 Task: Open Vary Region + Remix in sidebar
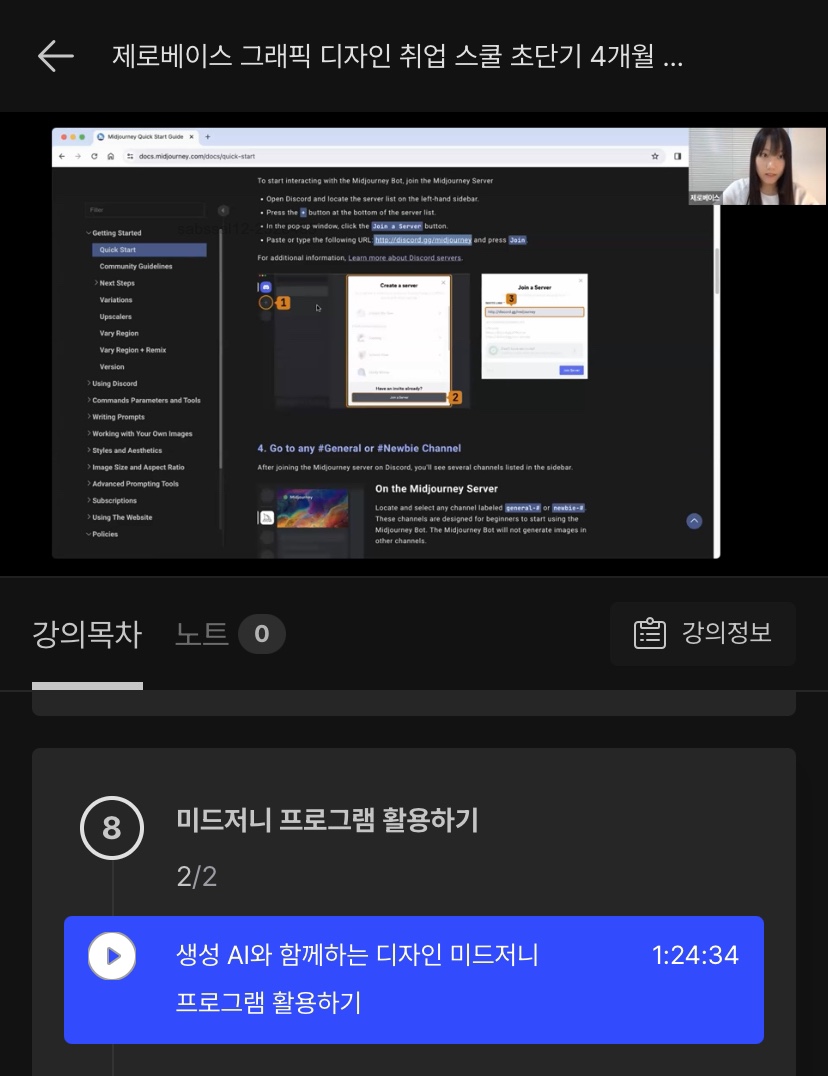click(x=132, y=350)
